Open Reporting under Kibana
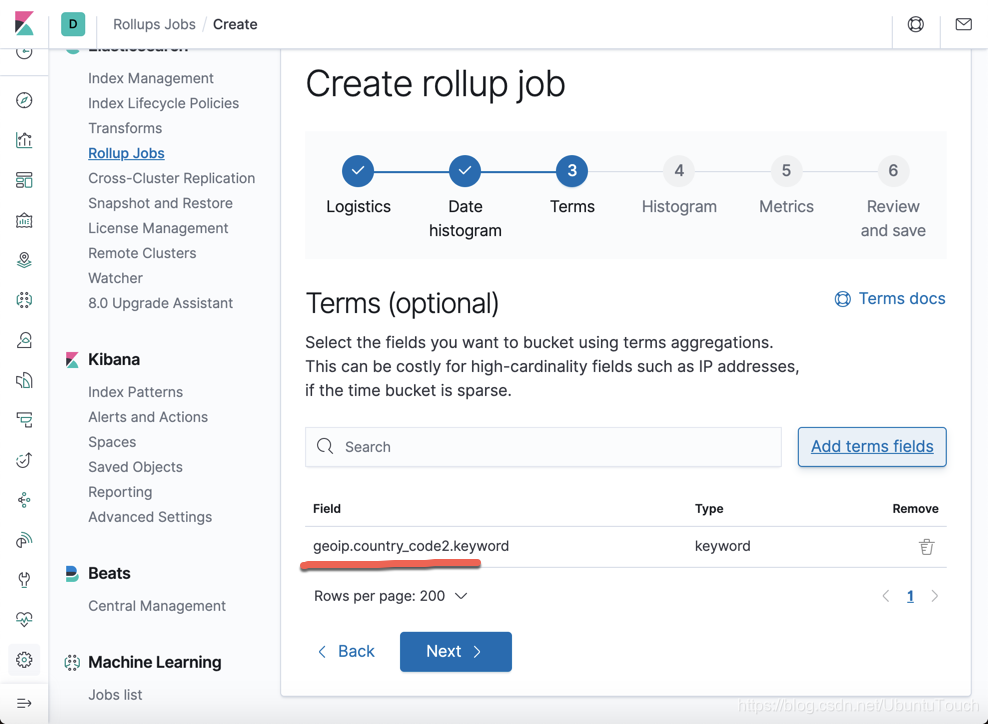Image resolution: width=988 pixels, height=724 pixels. click(120, 492)
